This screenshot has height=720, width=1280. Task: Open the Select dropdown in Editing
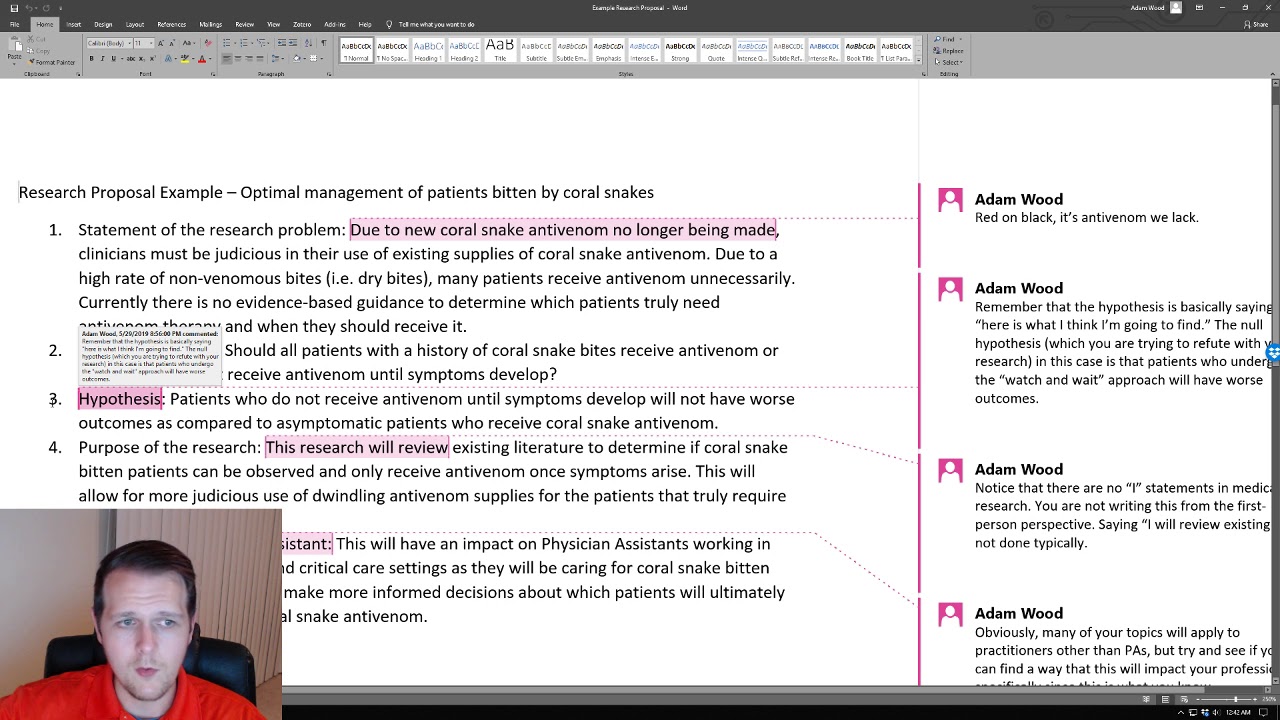click(x=949, y=62)
